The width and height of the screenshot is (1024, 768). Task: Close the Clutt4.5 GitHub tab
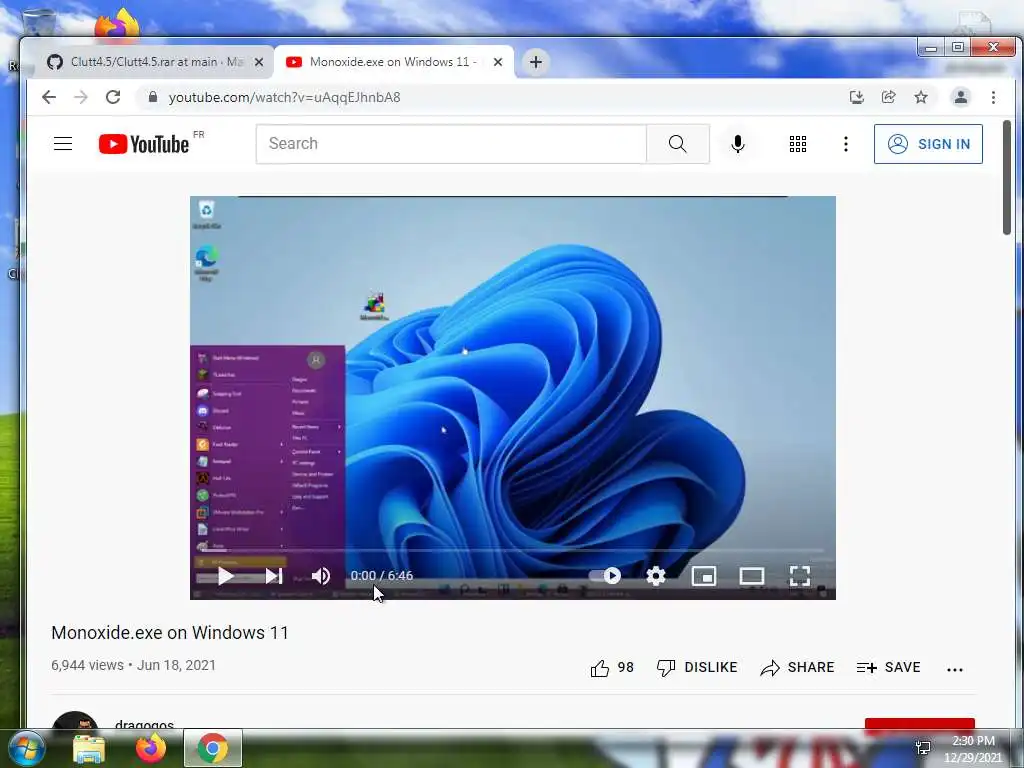point(259,62)
